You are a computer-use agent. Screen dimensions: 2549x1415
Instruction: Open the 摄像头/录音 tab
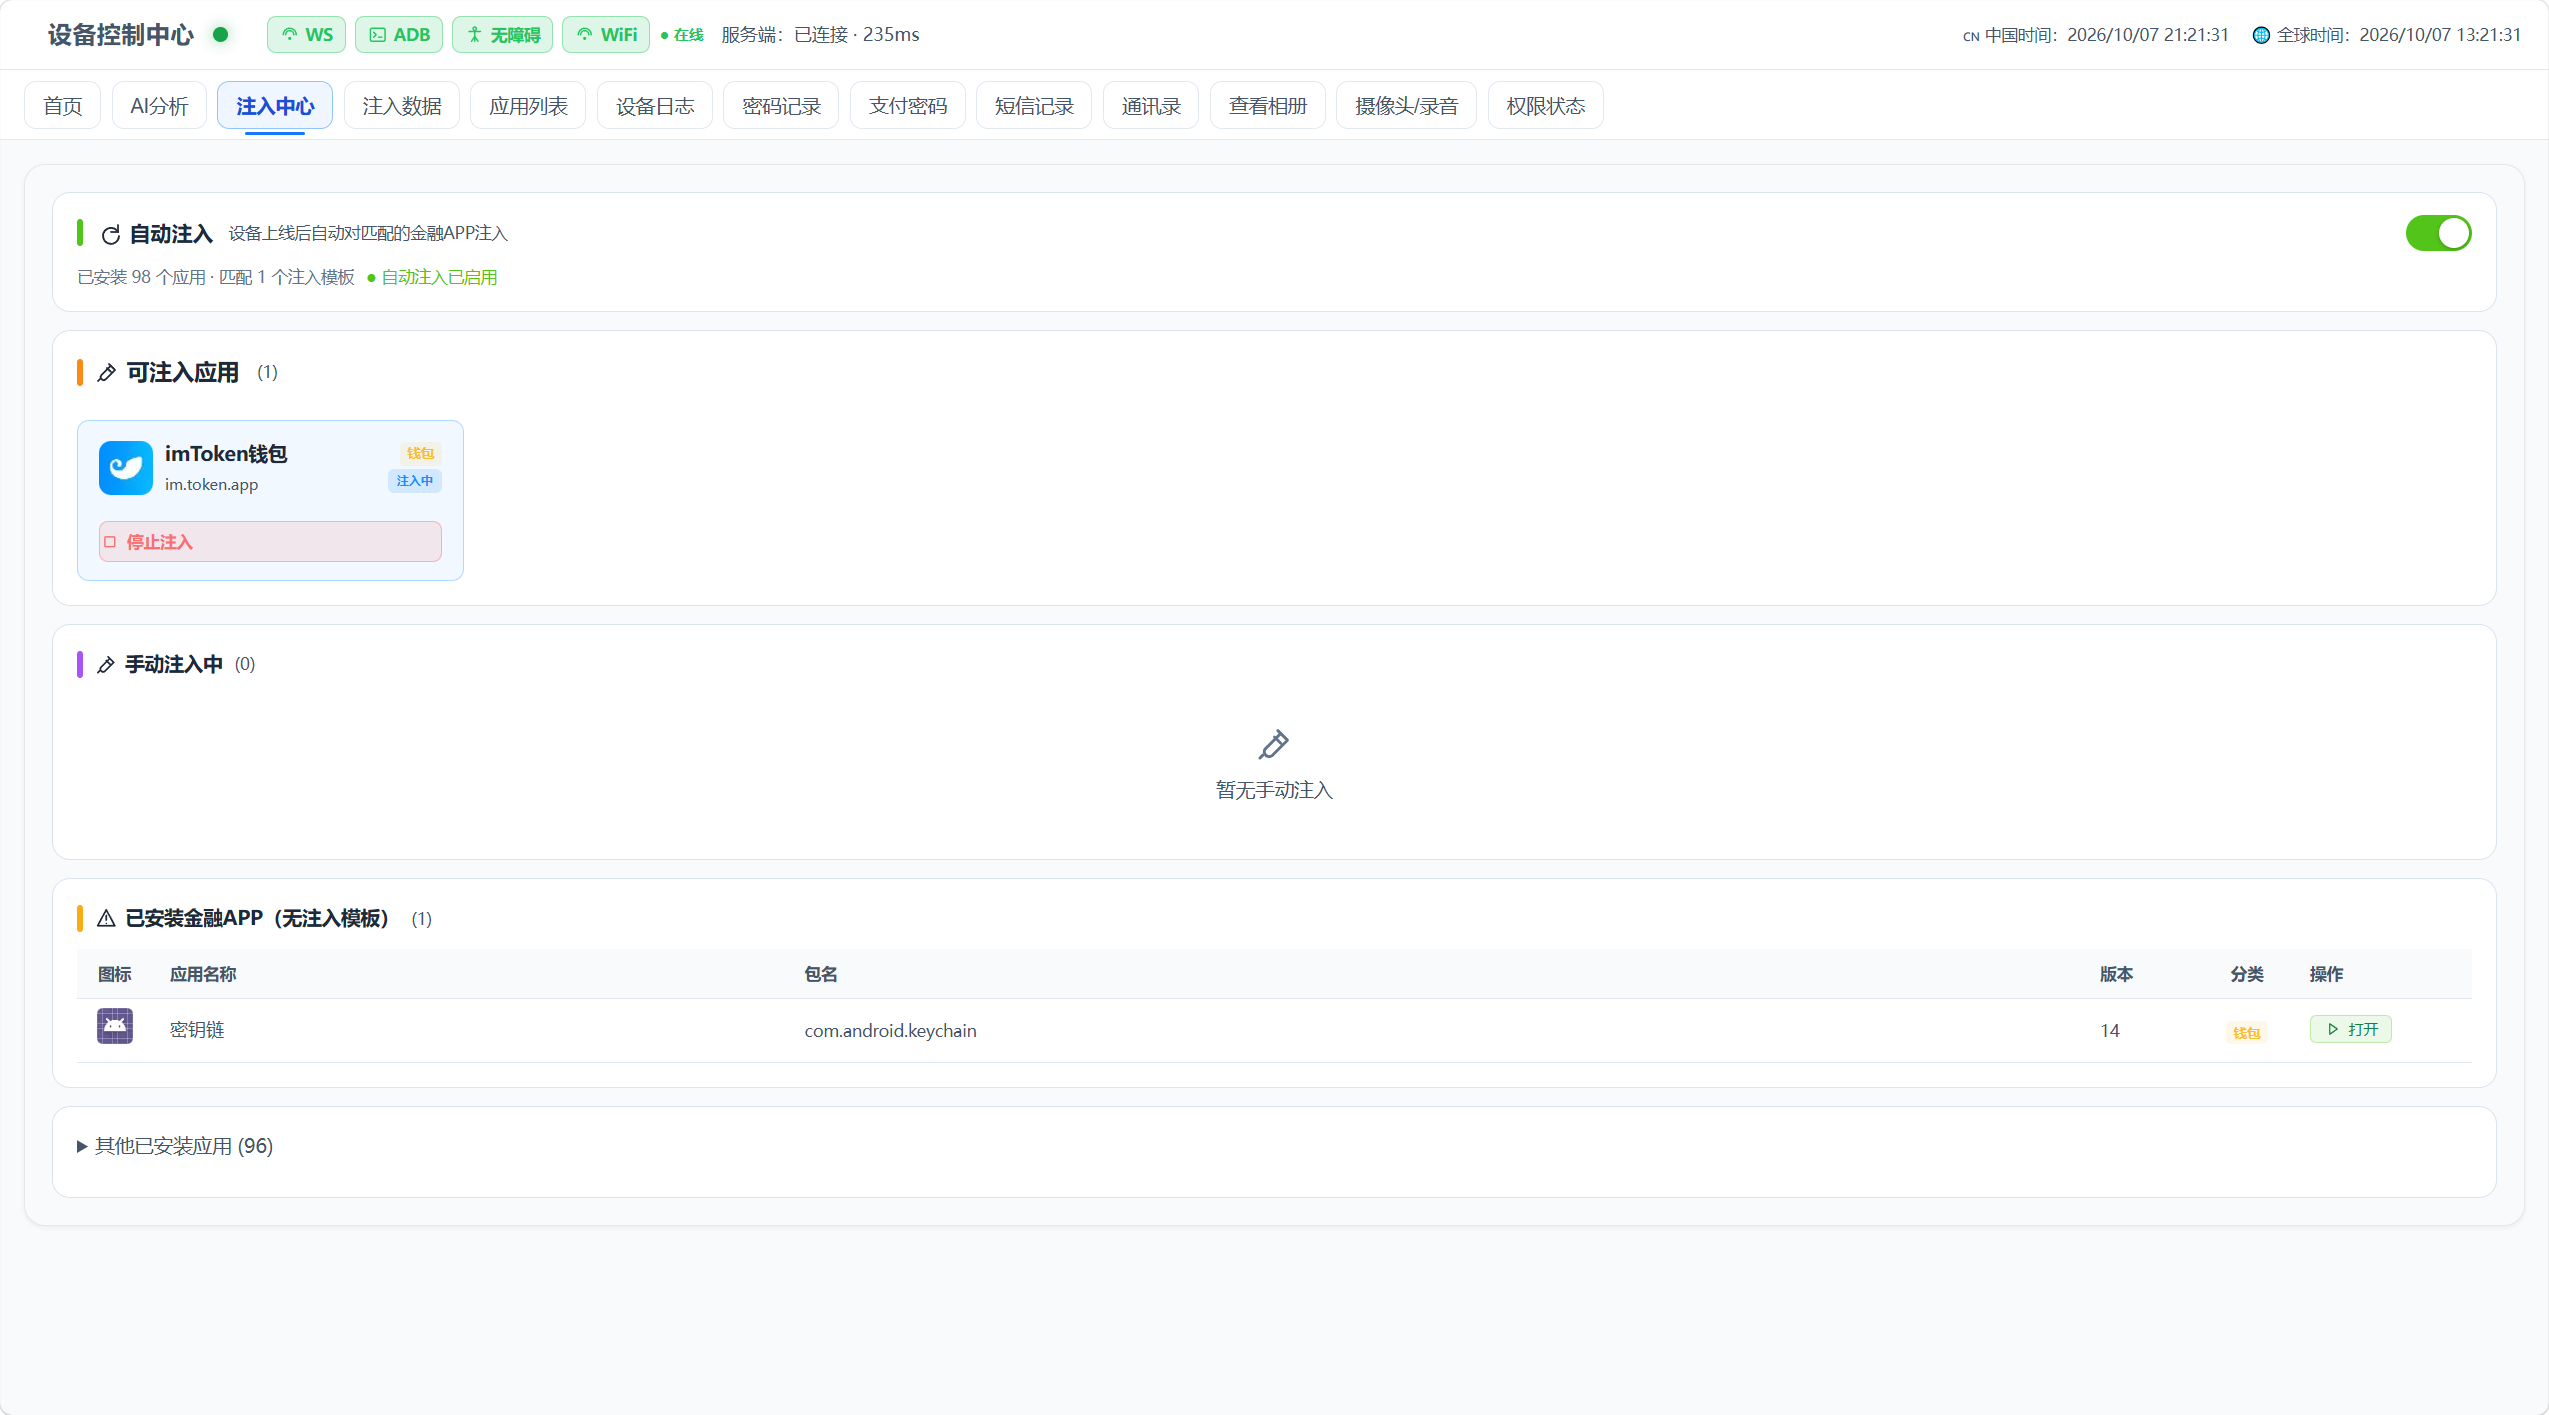(1406, 106)
